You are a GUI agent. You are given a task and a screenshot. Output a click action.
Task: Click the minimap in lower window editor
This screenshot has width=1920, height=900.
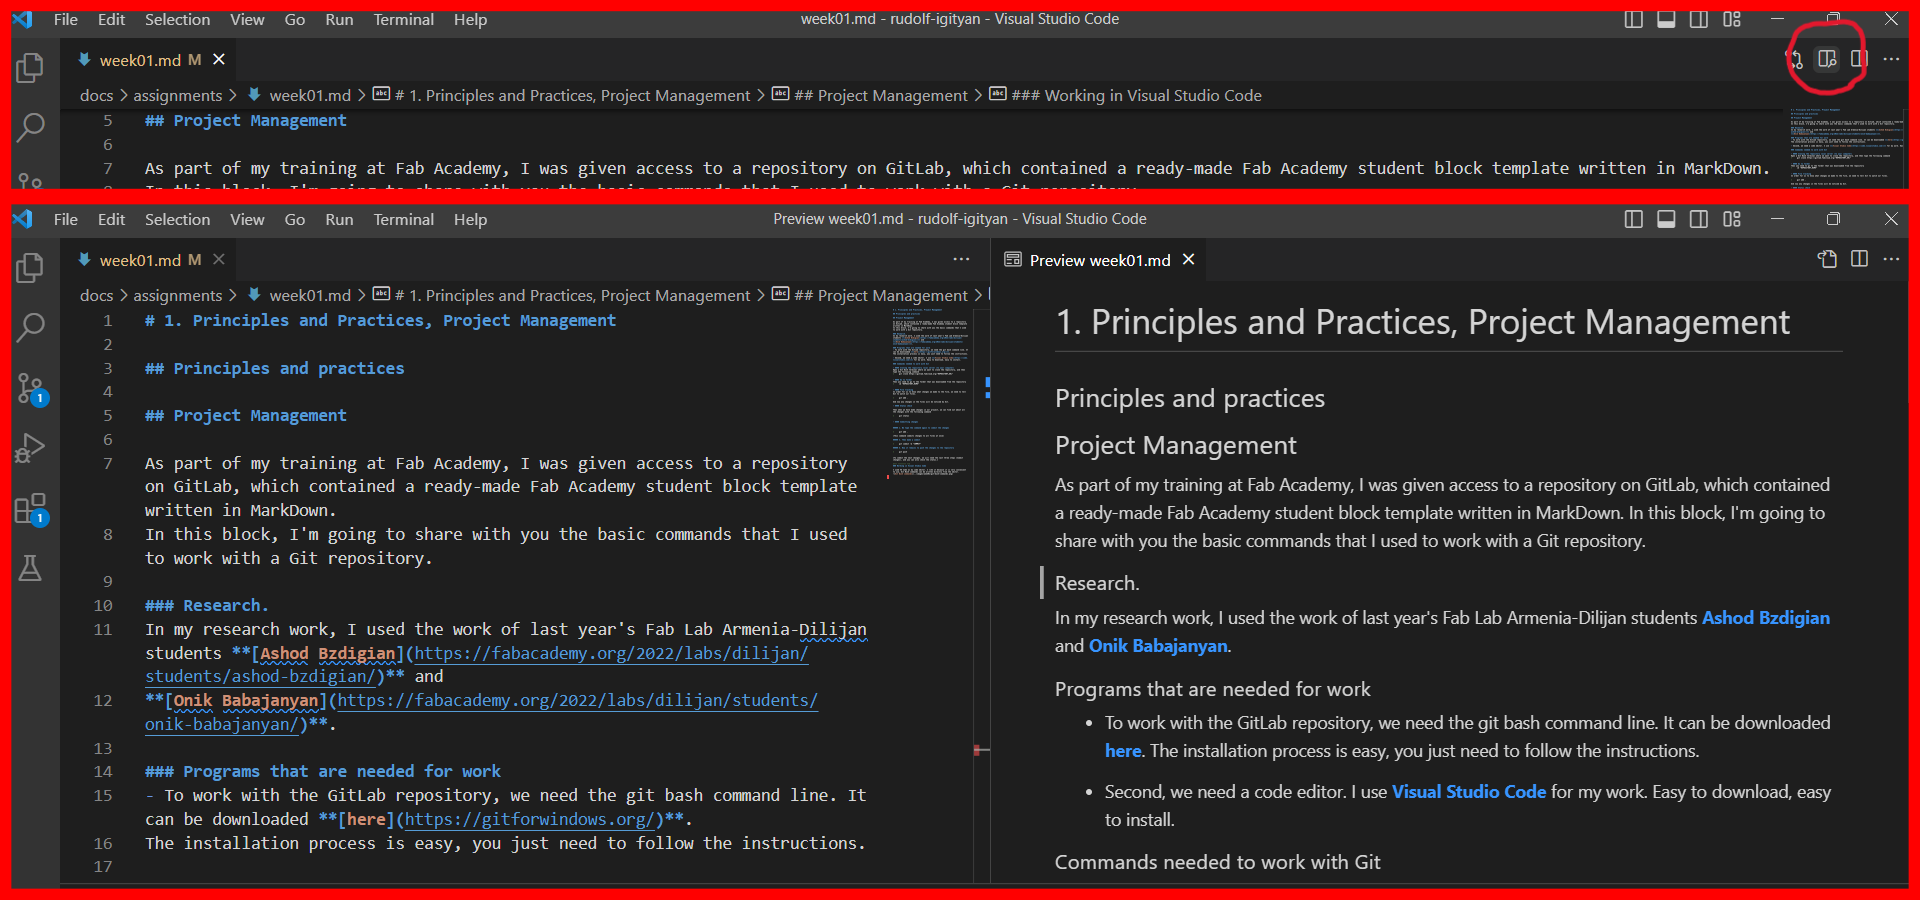click(929, 393)
